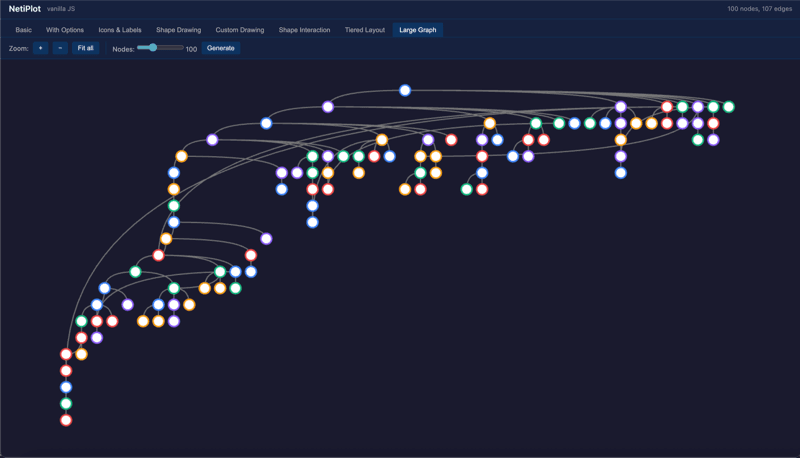Go to the Shape Drawing tab
This screenshot has height=458, width=800.
(179, 30)
